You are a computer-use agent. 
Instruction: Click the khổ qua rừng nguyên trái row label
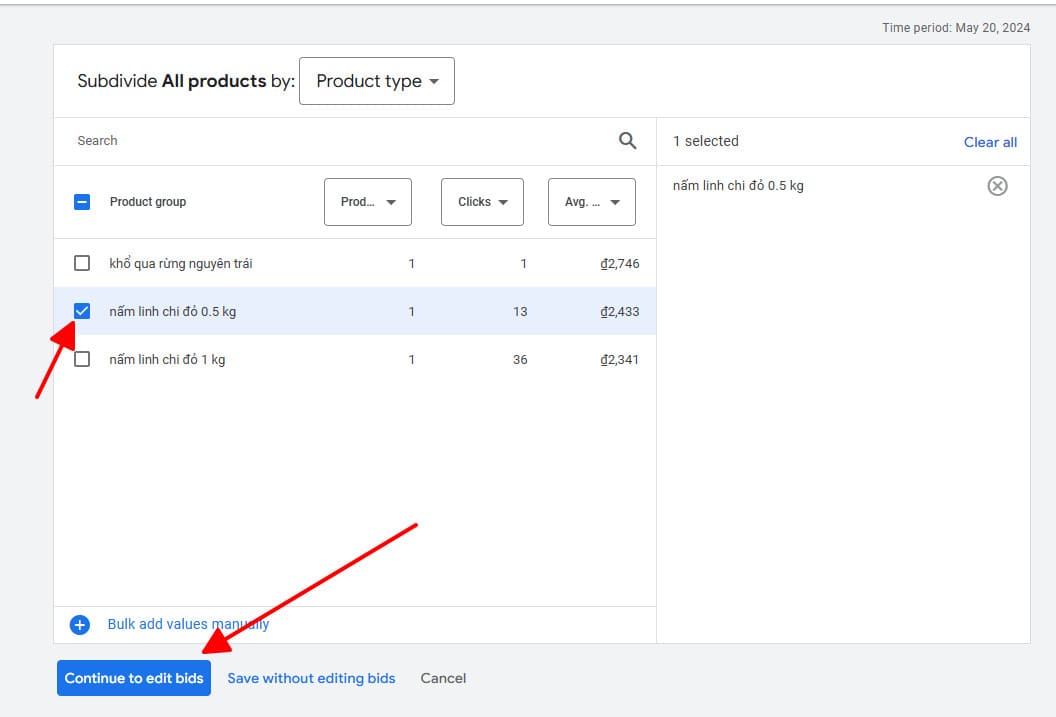tap(181, 262)
